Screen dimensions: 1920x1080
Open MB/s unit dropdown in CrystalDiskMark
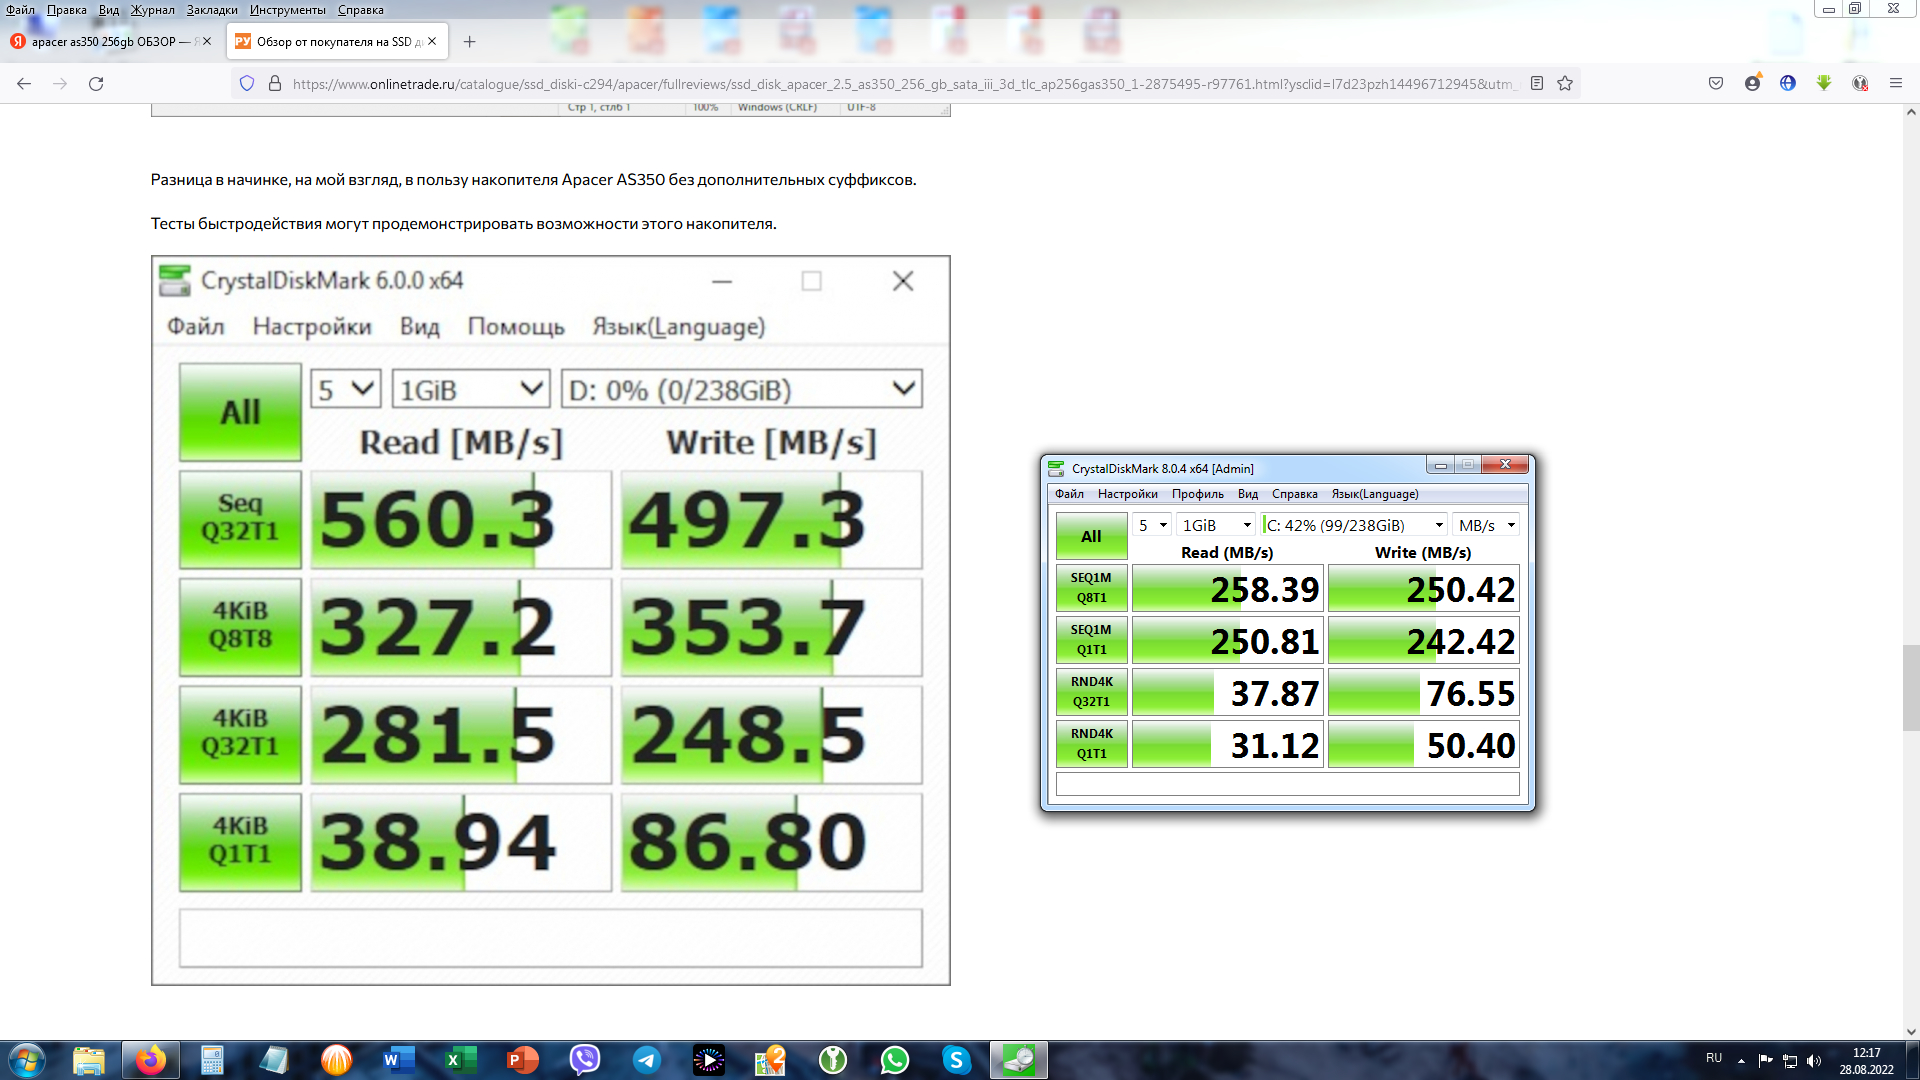click(1486, 525)
